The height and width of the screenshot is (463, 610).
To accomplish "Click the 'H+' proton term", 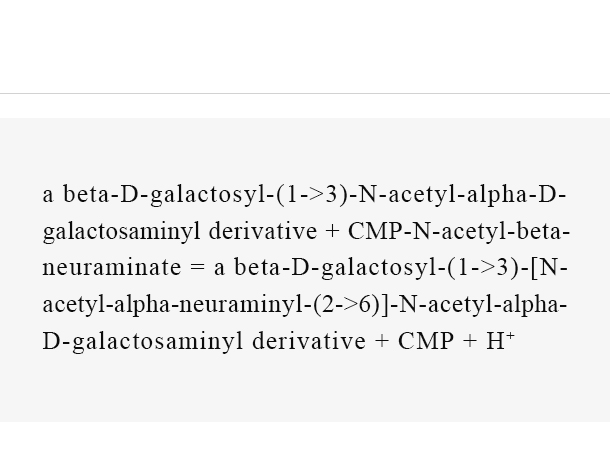I will [x=500, y=341].
